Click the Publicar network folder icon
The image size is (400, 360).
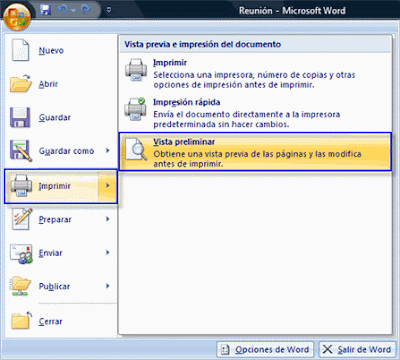(x=21, y=286)
